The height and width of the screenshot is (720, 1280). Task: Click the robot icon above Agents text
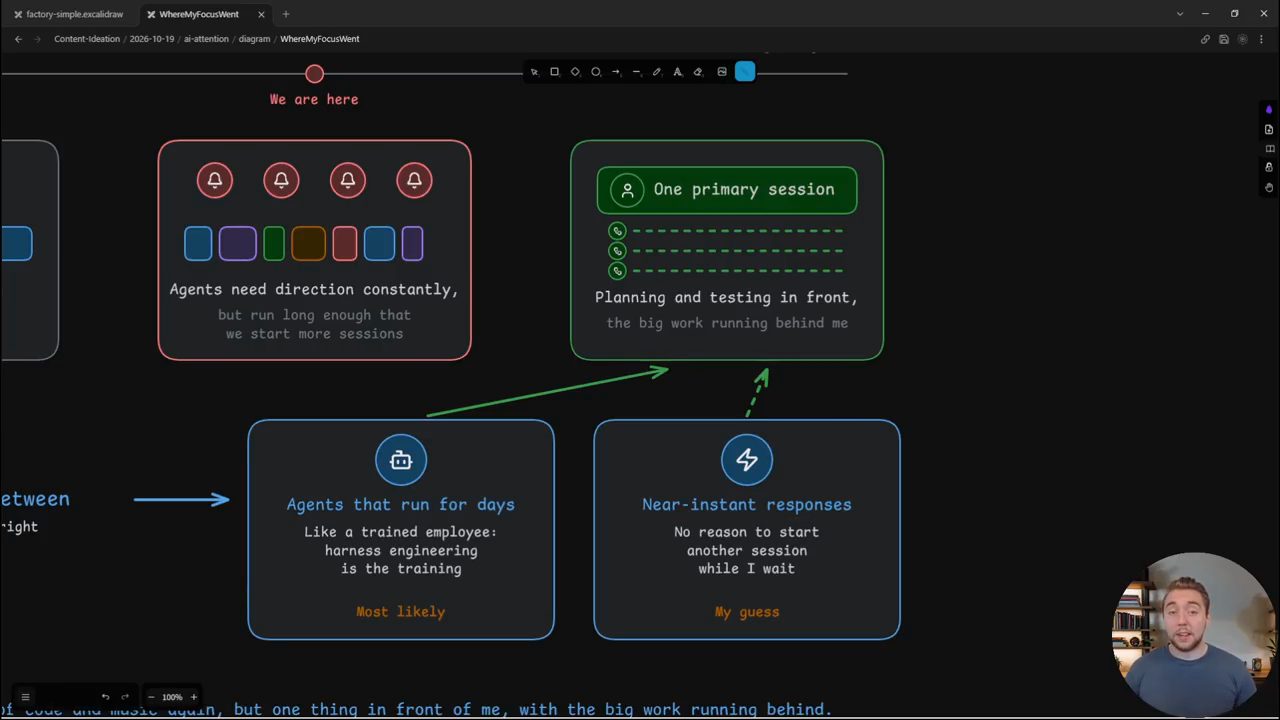click(401, 460)
